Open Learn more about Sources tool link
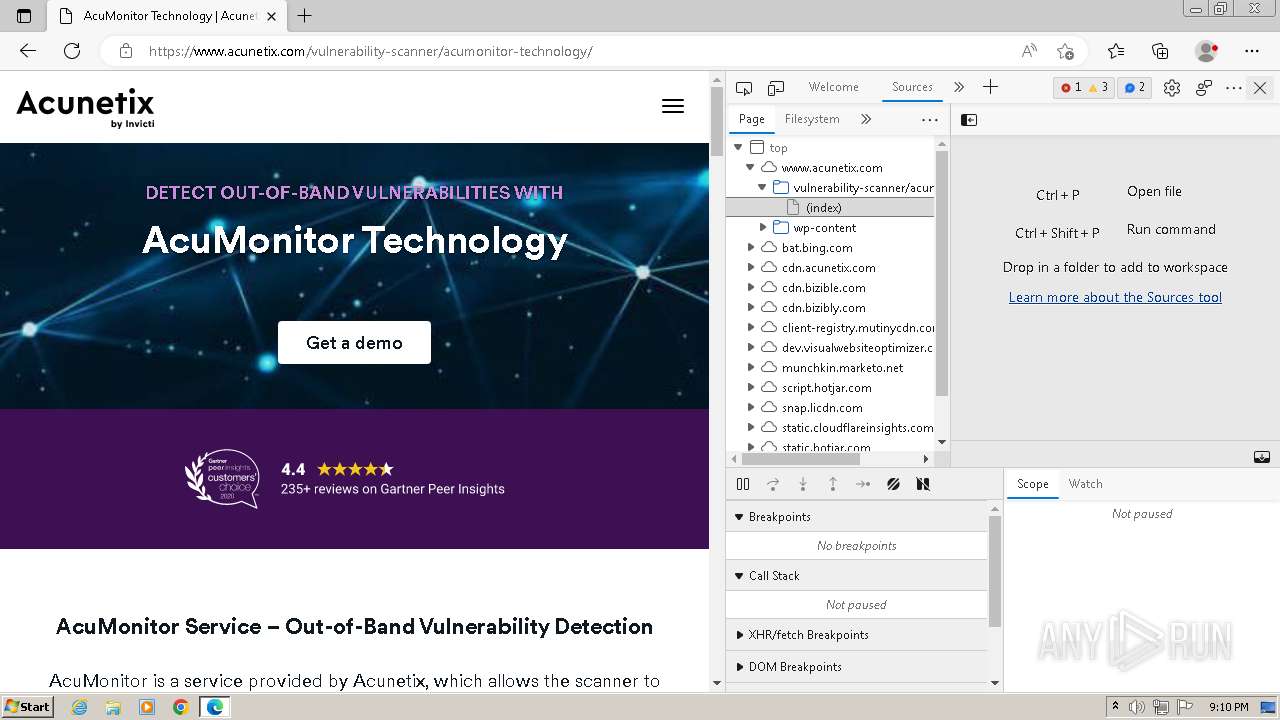Viewport: 1280px width, 720px height. pyautogui.click(x=1115, y=297)
